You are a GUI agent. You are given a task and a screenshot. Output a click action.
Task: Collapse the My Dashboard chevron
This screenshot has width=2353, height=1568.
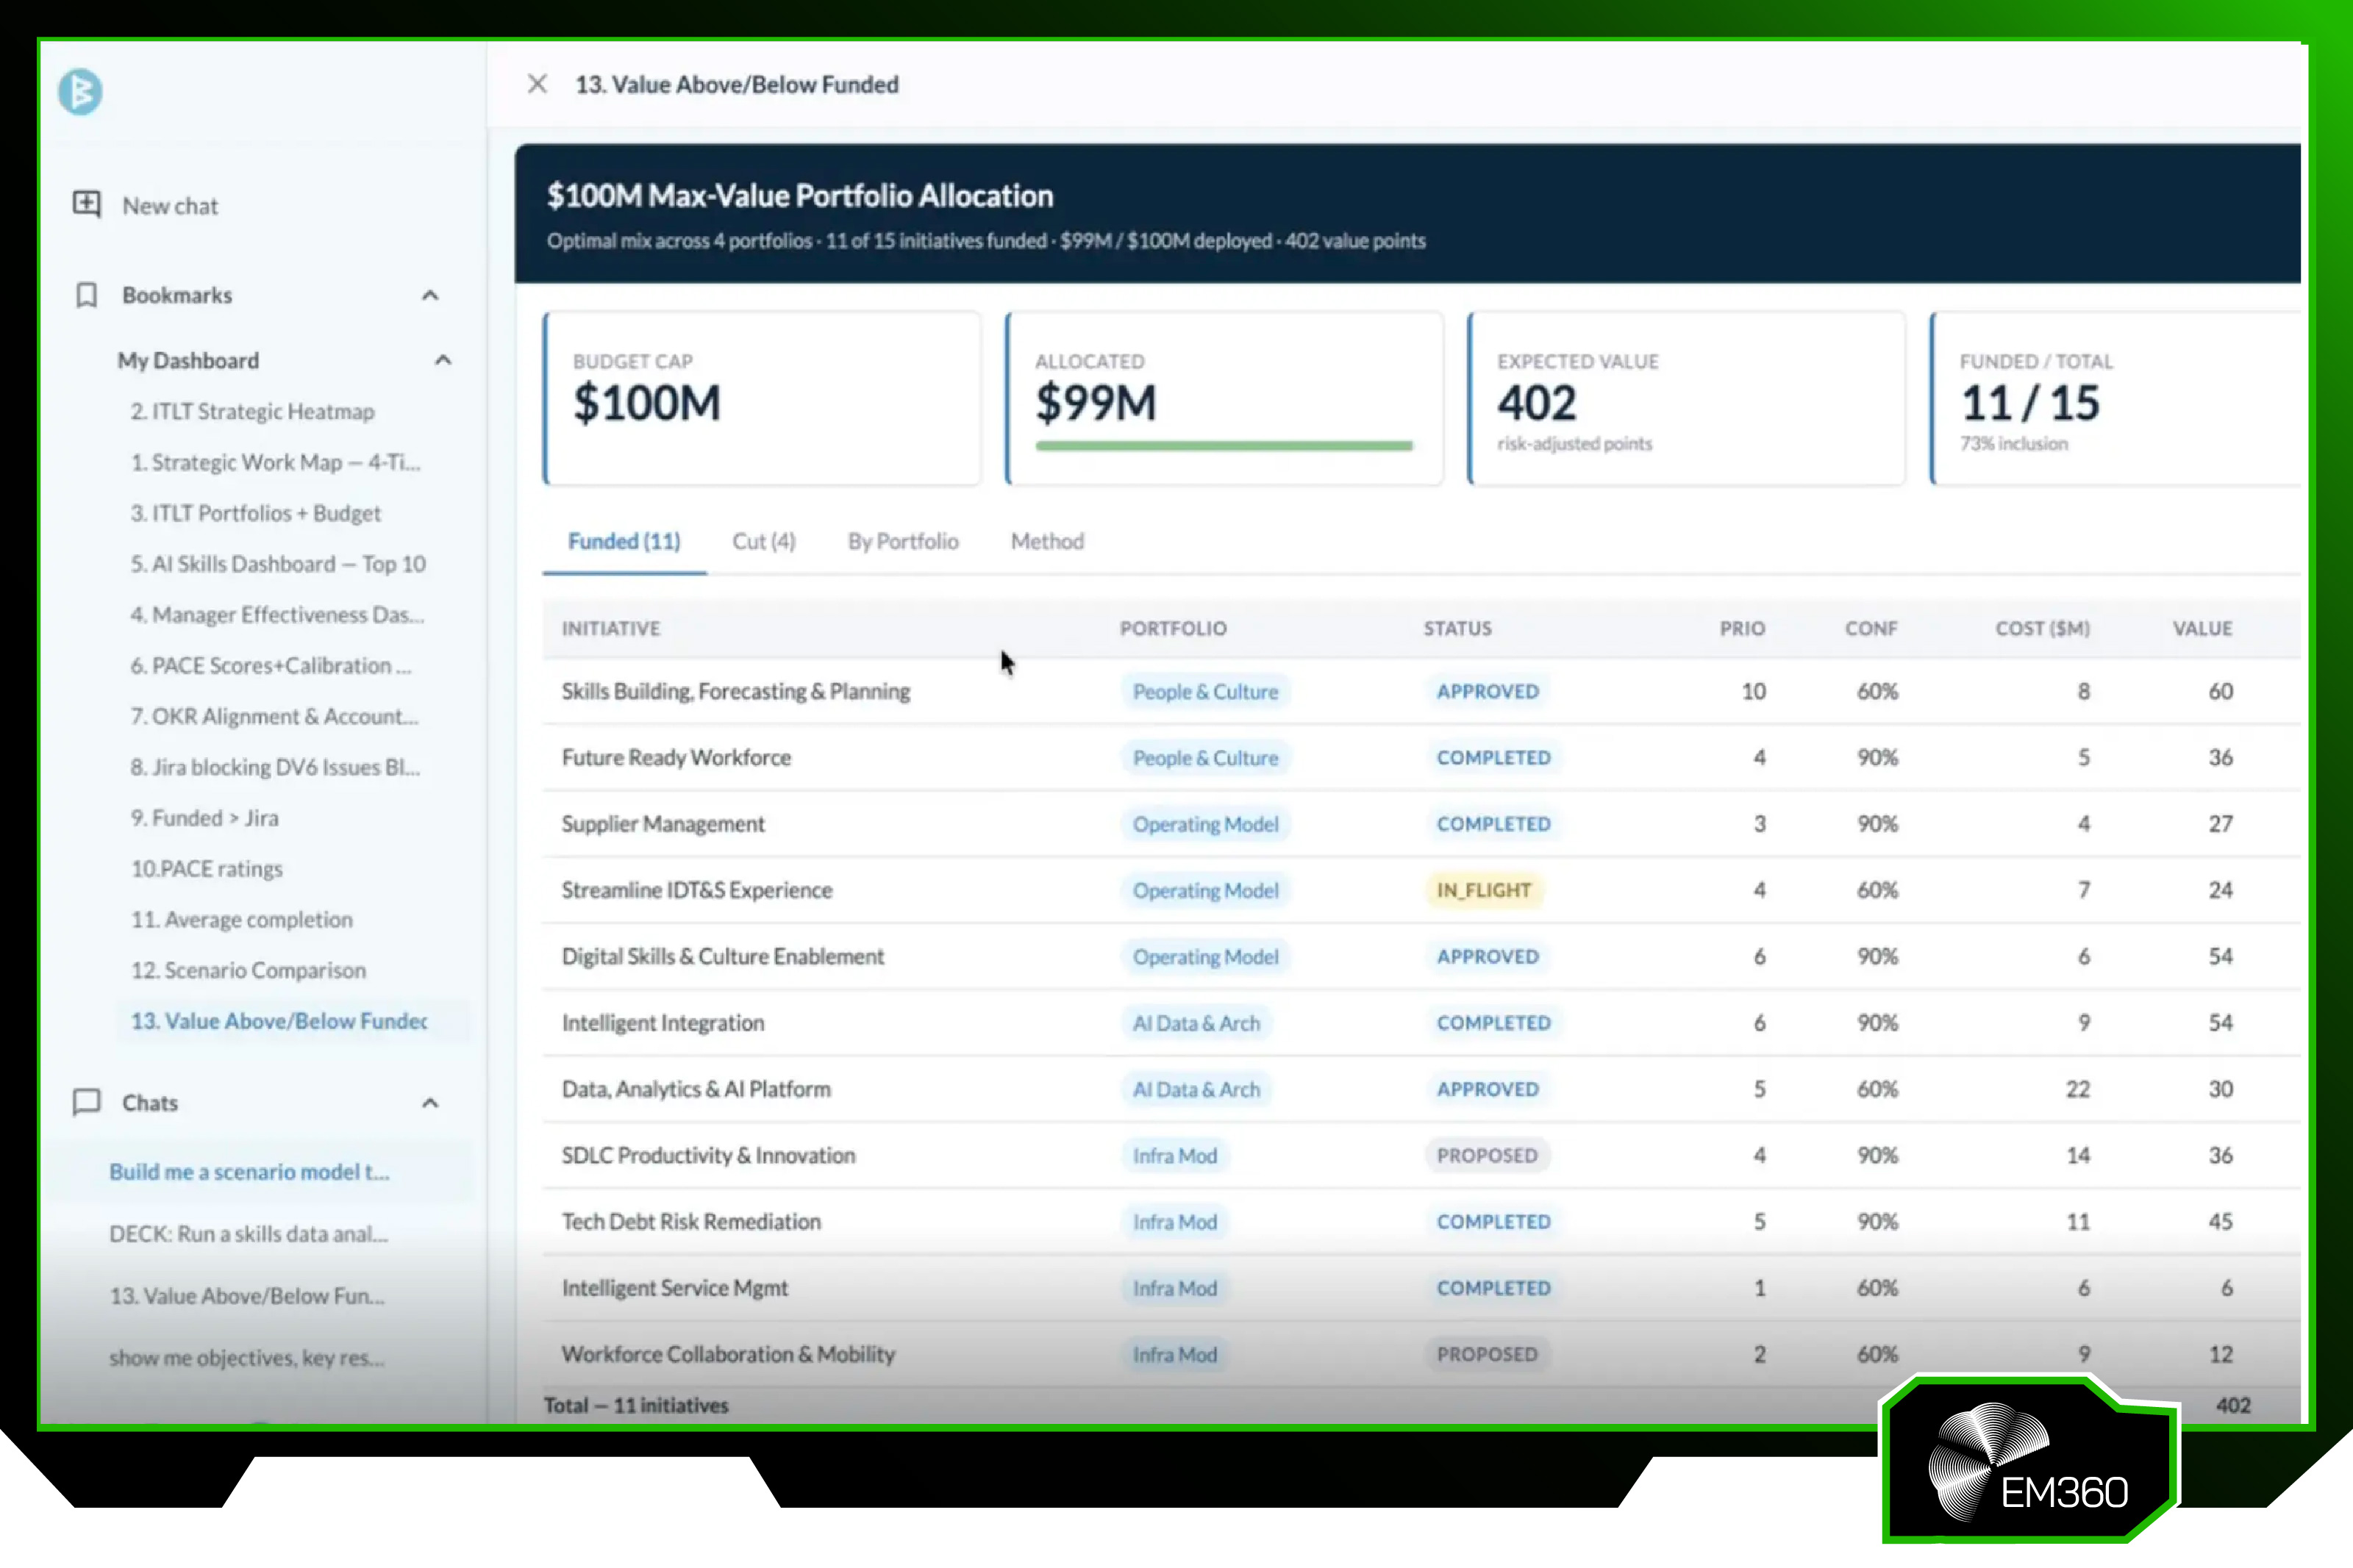(443, 360)
